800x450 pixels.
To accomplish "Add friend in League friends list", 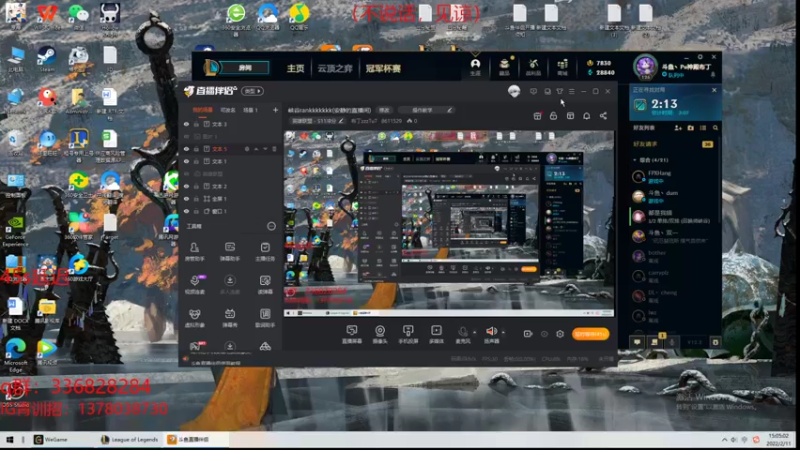I will (678, 128).
